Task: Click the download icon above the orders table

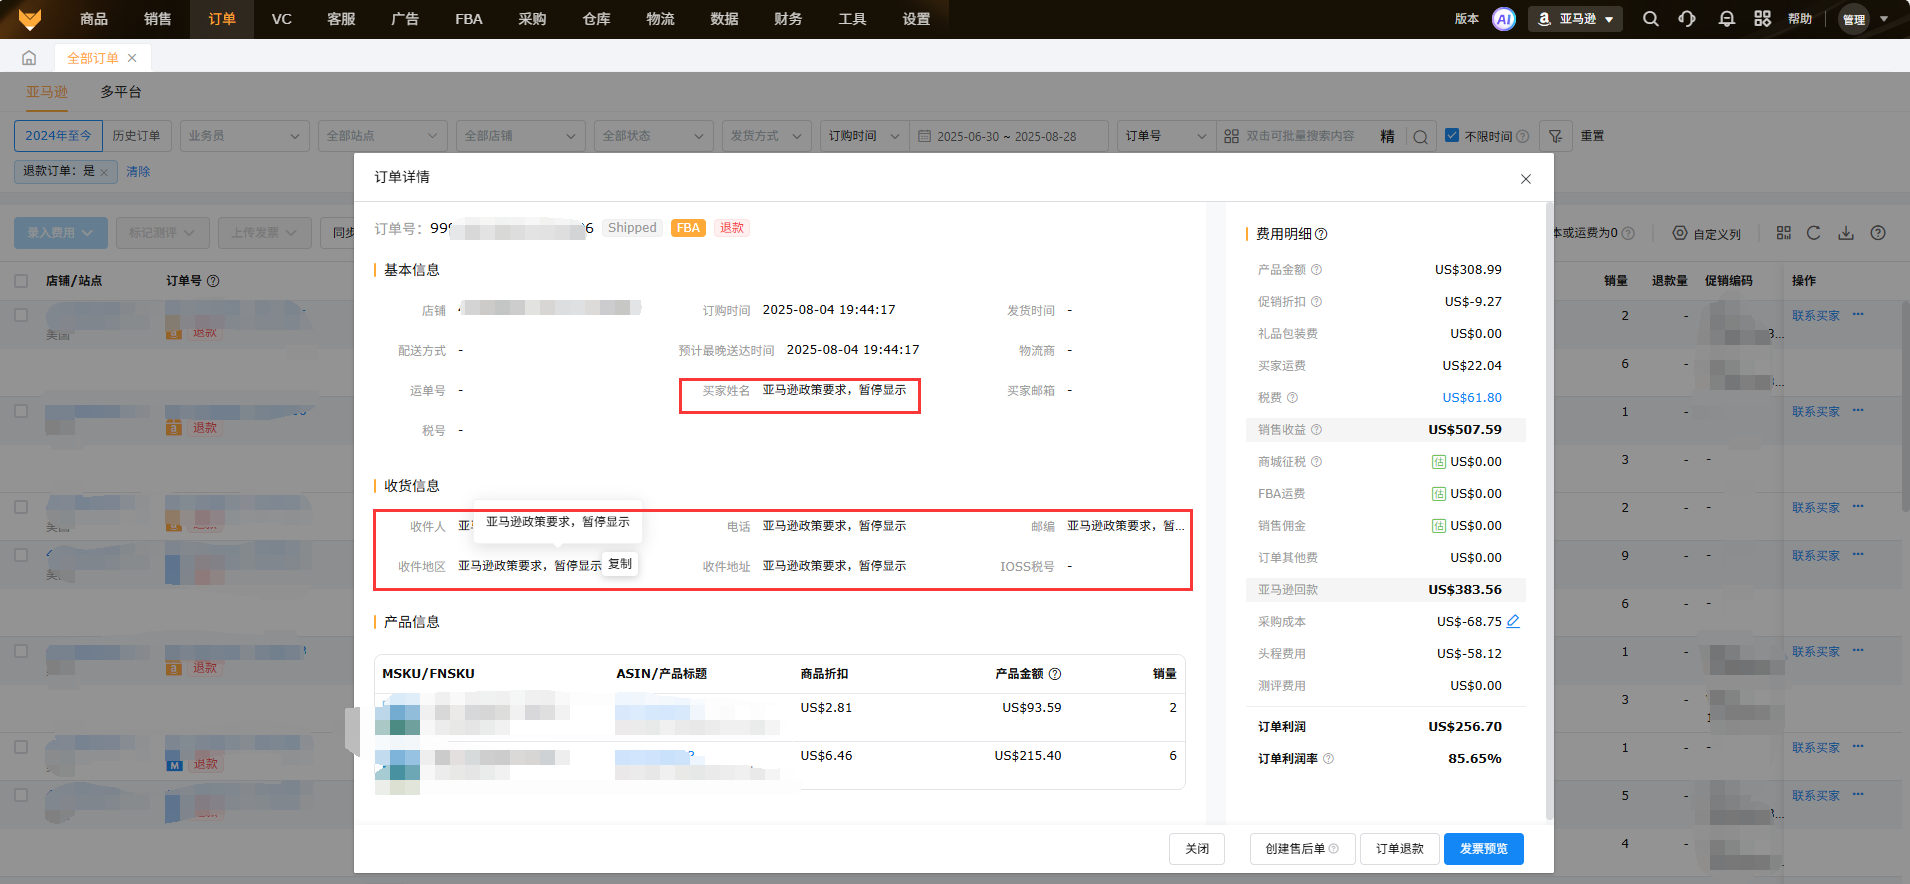Action: point(1846,233)
